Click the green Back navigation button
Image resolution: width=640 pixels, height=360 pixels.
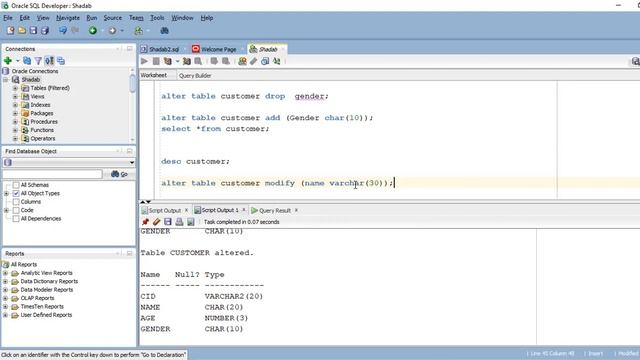click(93, 31)
